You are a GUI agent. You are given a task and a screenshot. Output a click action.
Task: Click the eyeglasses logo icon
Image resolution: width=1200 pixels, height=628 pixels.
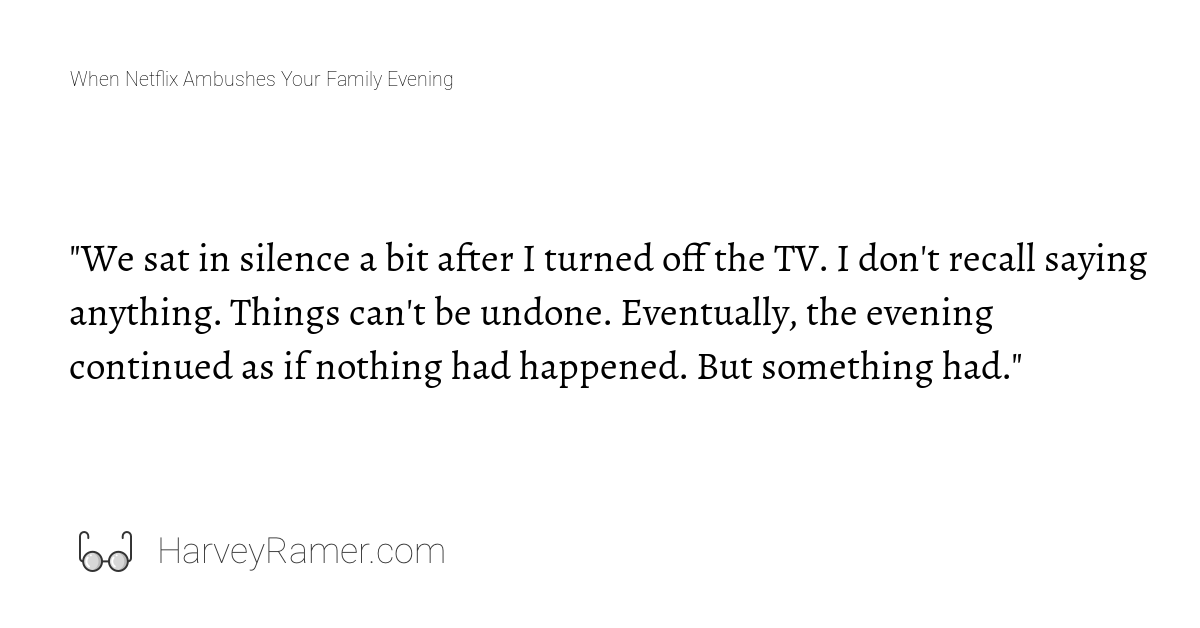105,552
